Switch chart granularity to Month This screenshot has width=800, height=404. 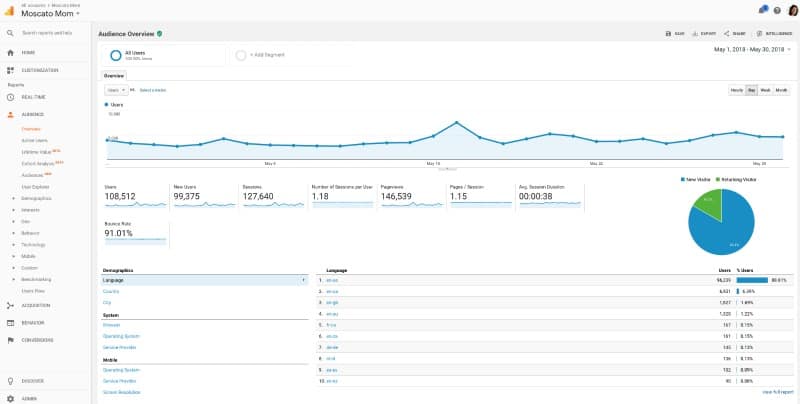point(782,90)
